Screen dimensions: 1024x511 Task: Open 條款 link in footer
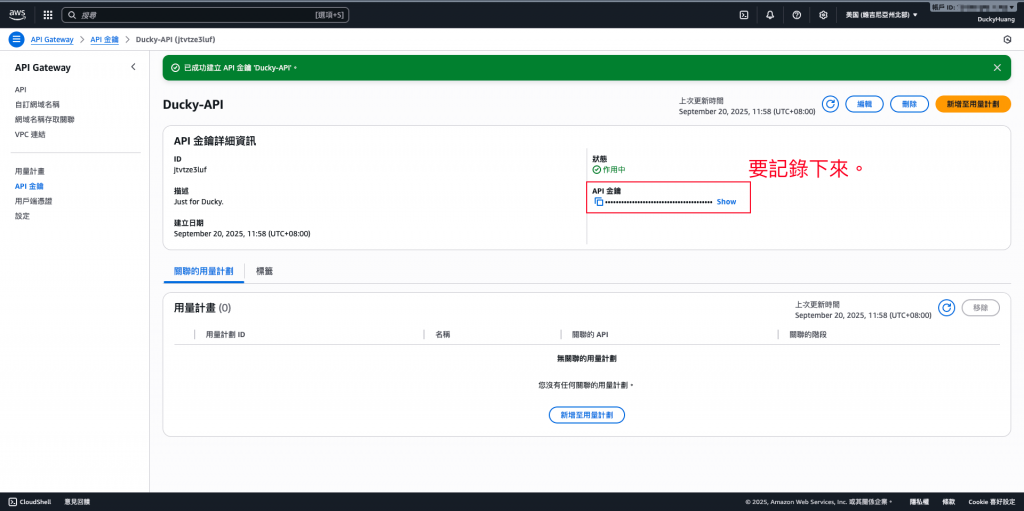pyautogui.click(x=948, y=502)
